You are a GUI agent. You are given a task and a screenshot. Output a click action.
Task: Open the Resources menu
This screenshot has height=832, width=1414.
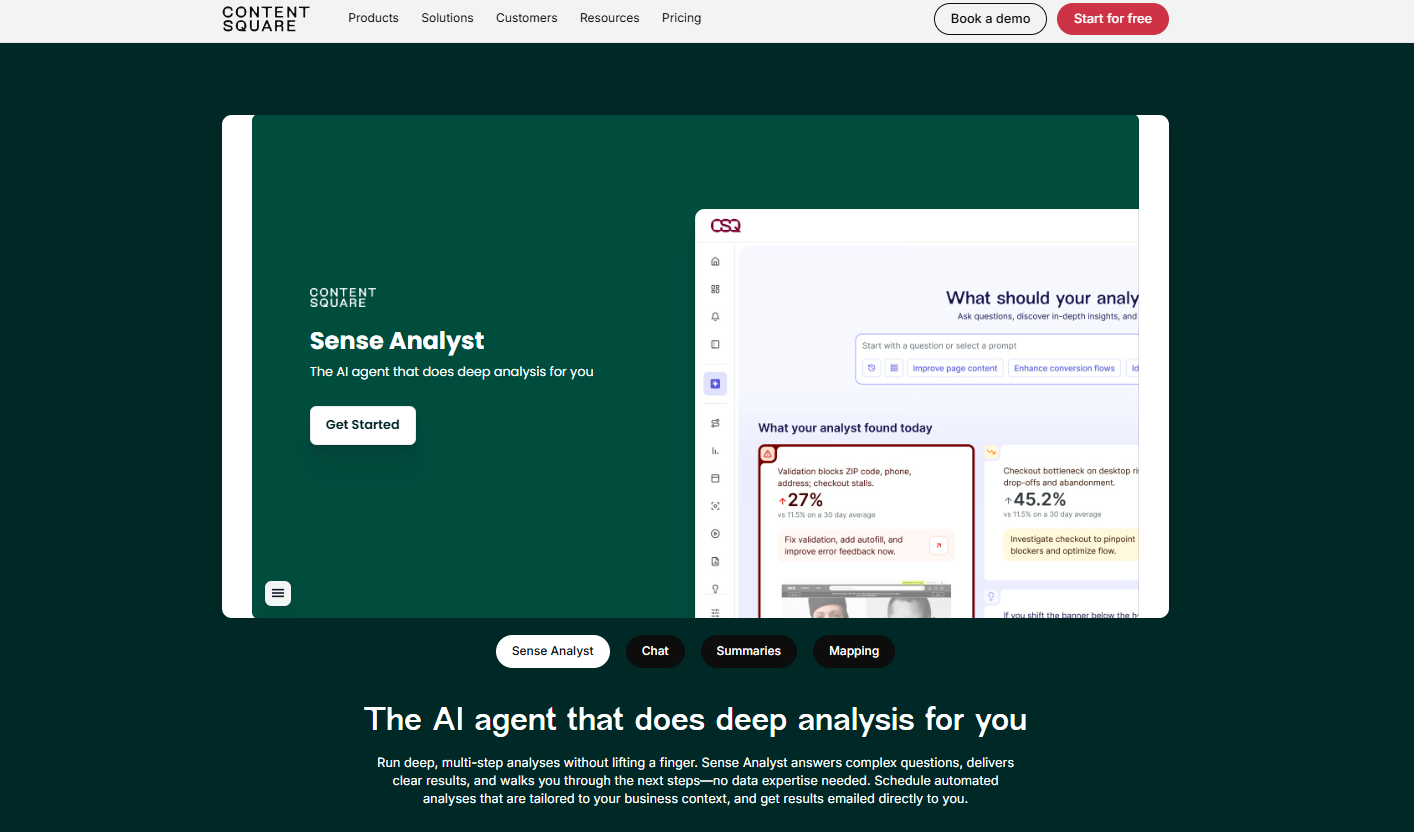[x=609, y=18]
